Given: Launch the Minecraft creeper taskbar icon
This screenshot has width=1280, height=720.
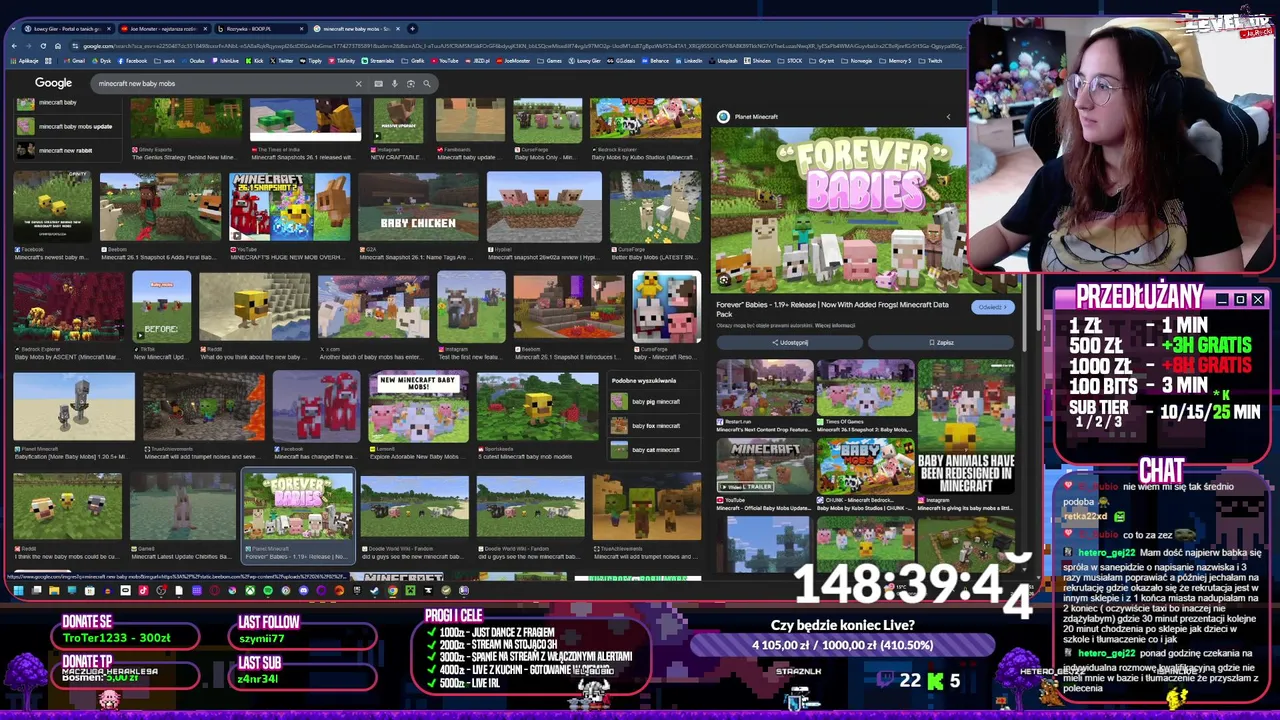Looking at the screenshot, I should coord(410,591).
